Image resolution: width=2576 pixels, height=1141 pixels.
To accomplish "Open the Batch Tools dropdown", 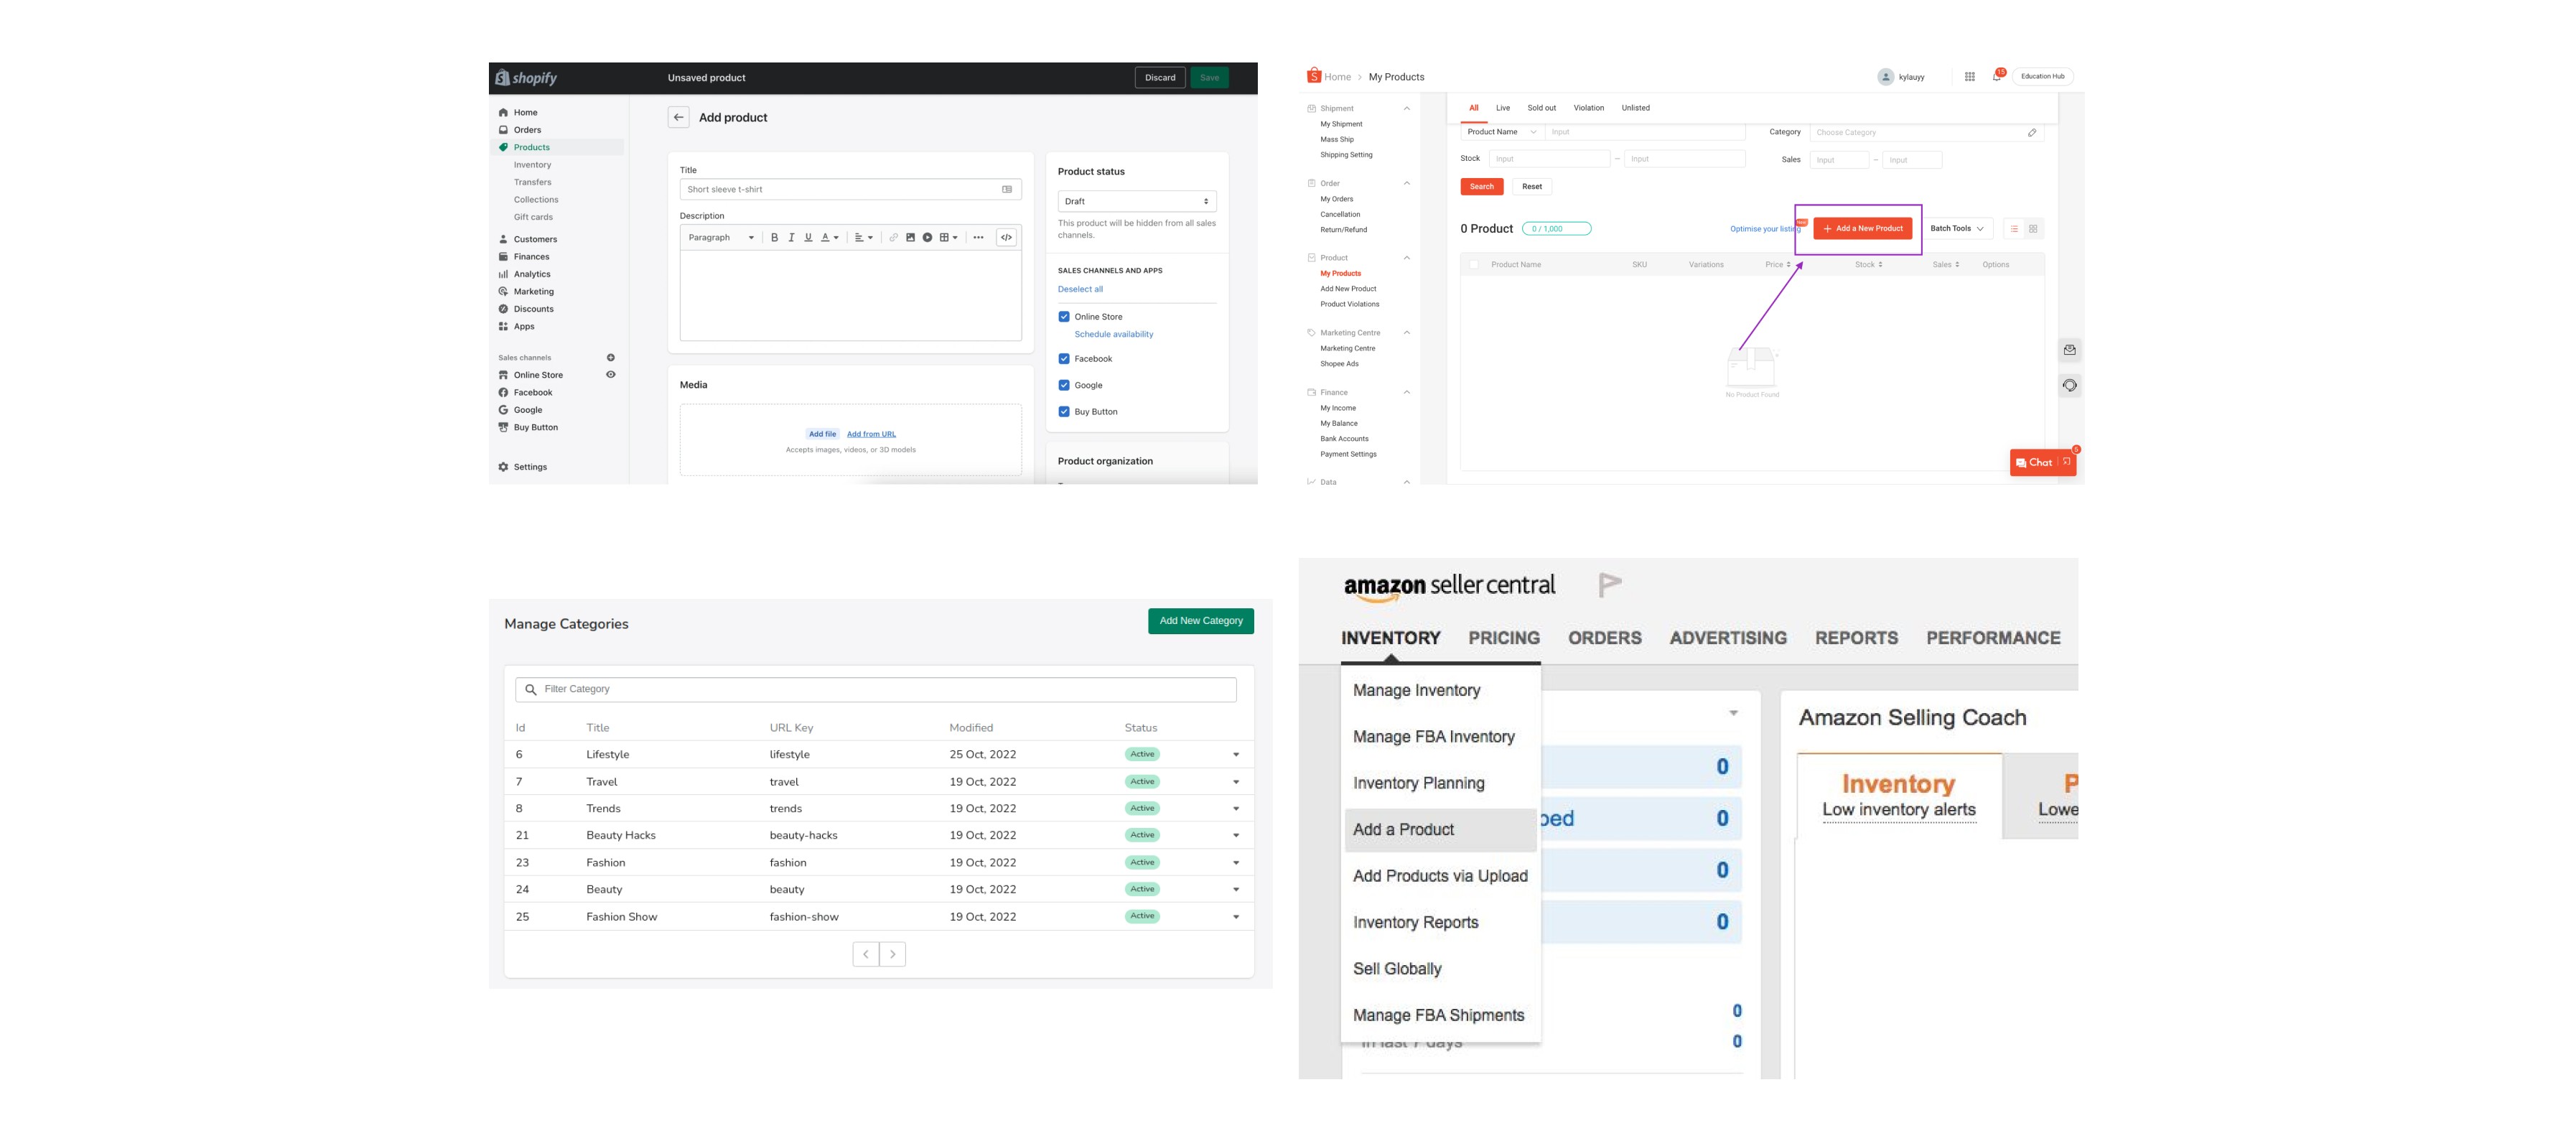I will (1957, 229).
